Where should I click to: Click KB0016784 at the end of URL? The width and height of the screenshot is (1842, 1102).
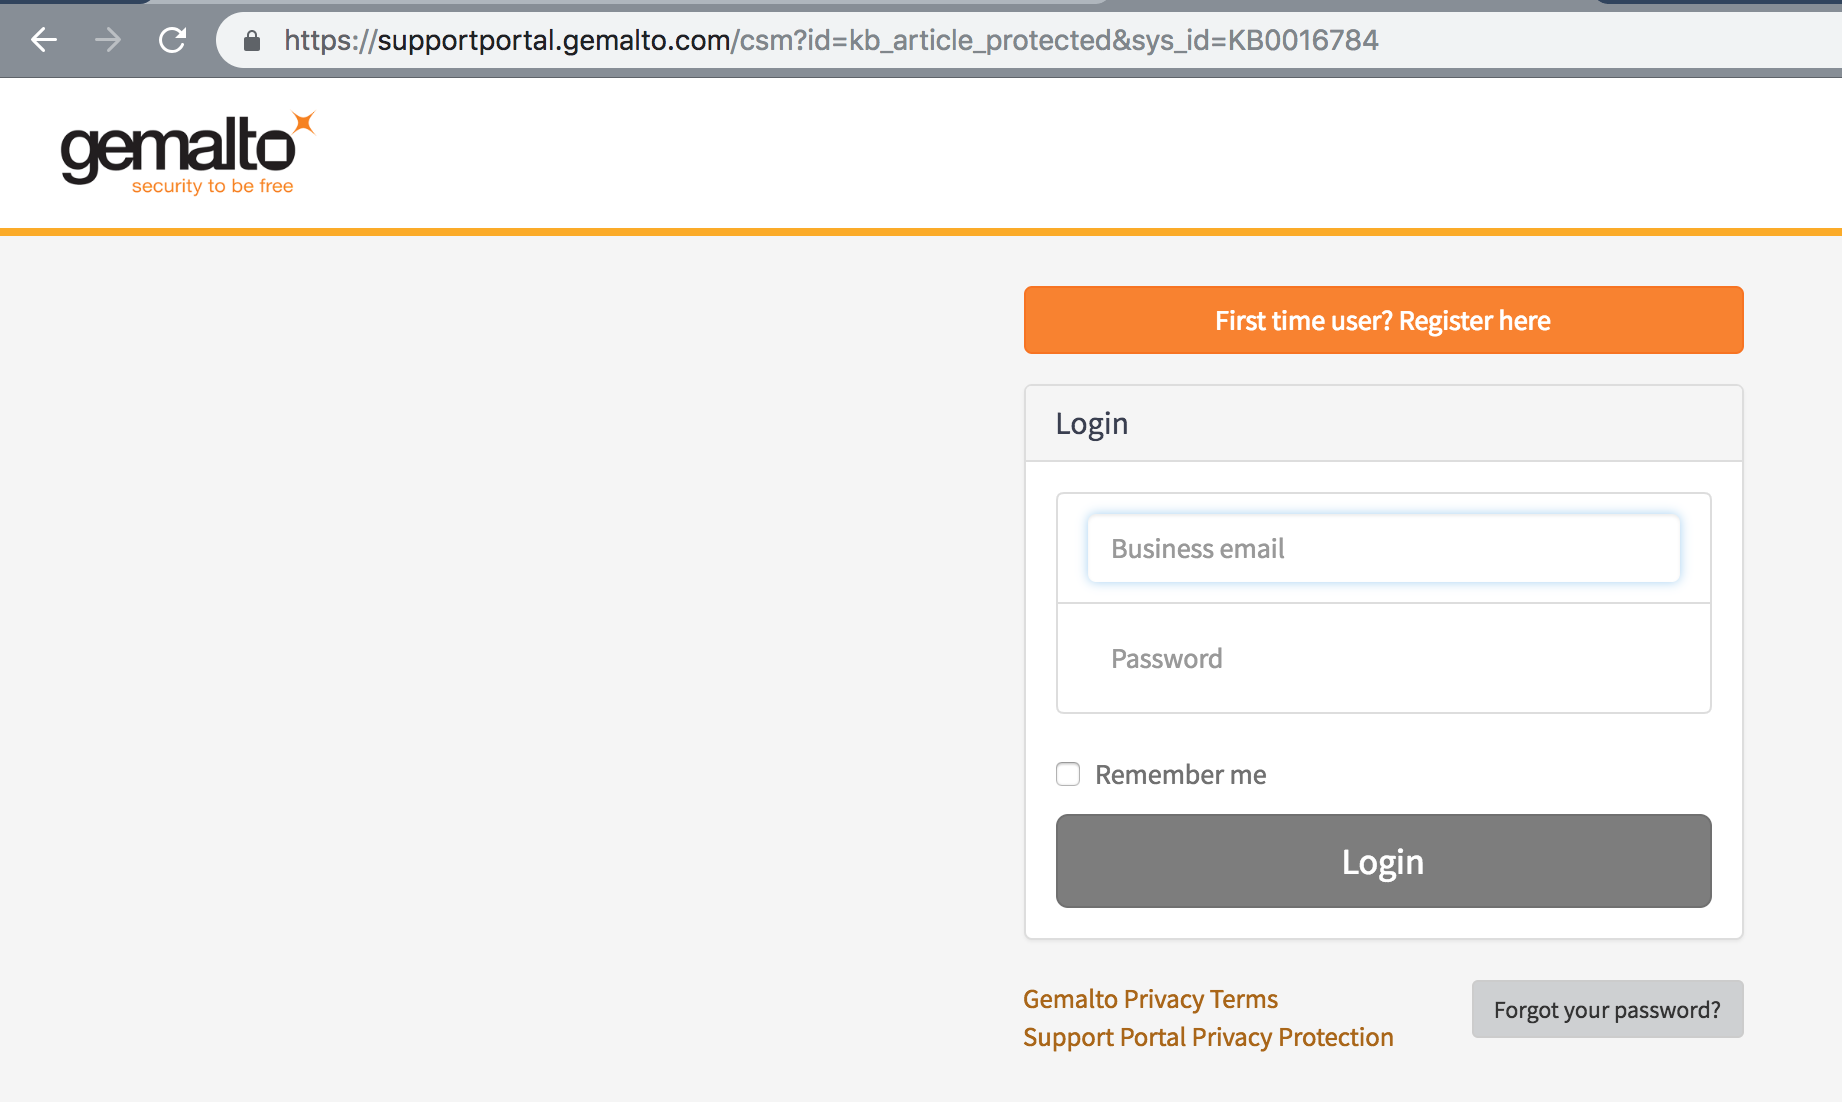point(1303,40)
